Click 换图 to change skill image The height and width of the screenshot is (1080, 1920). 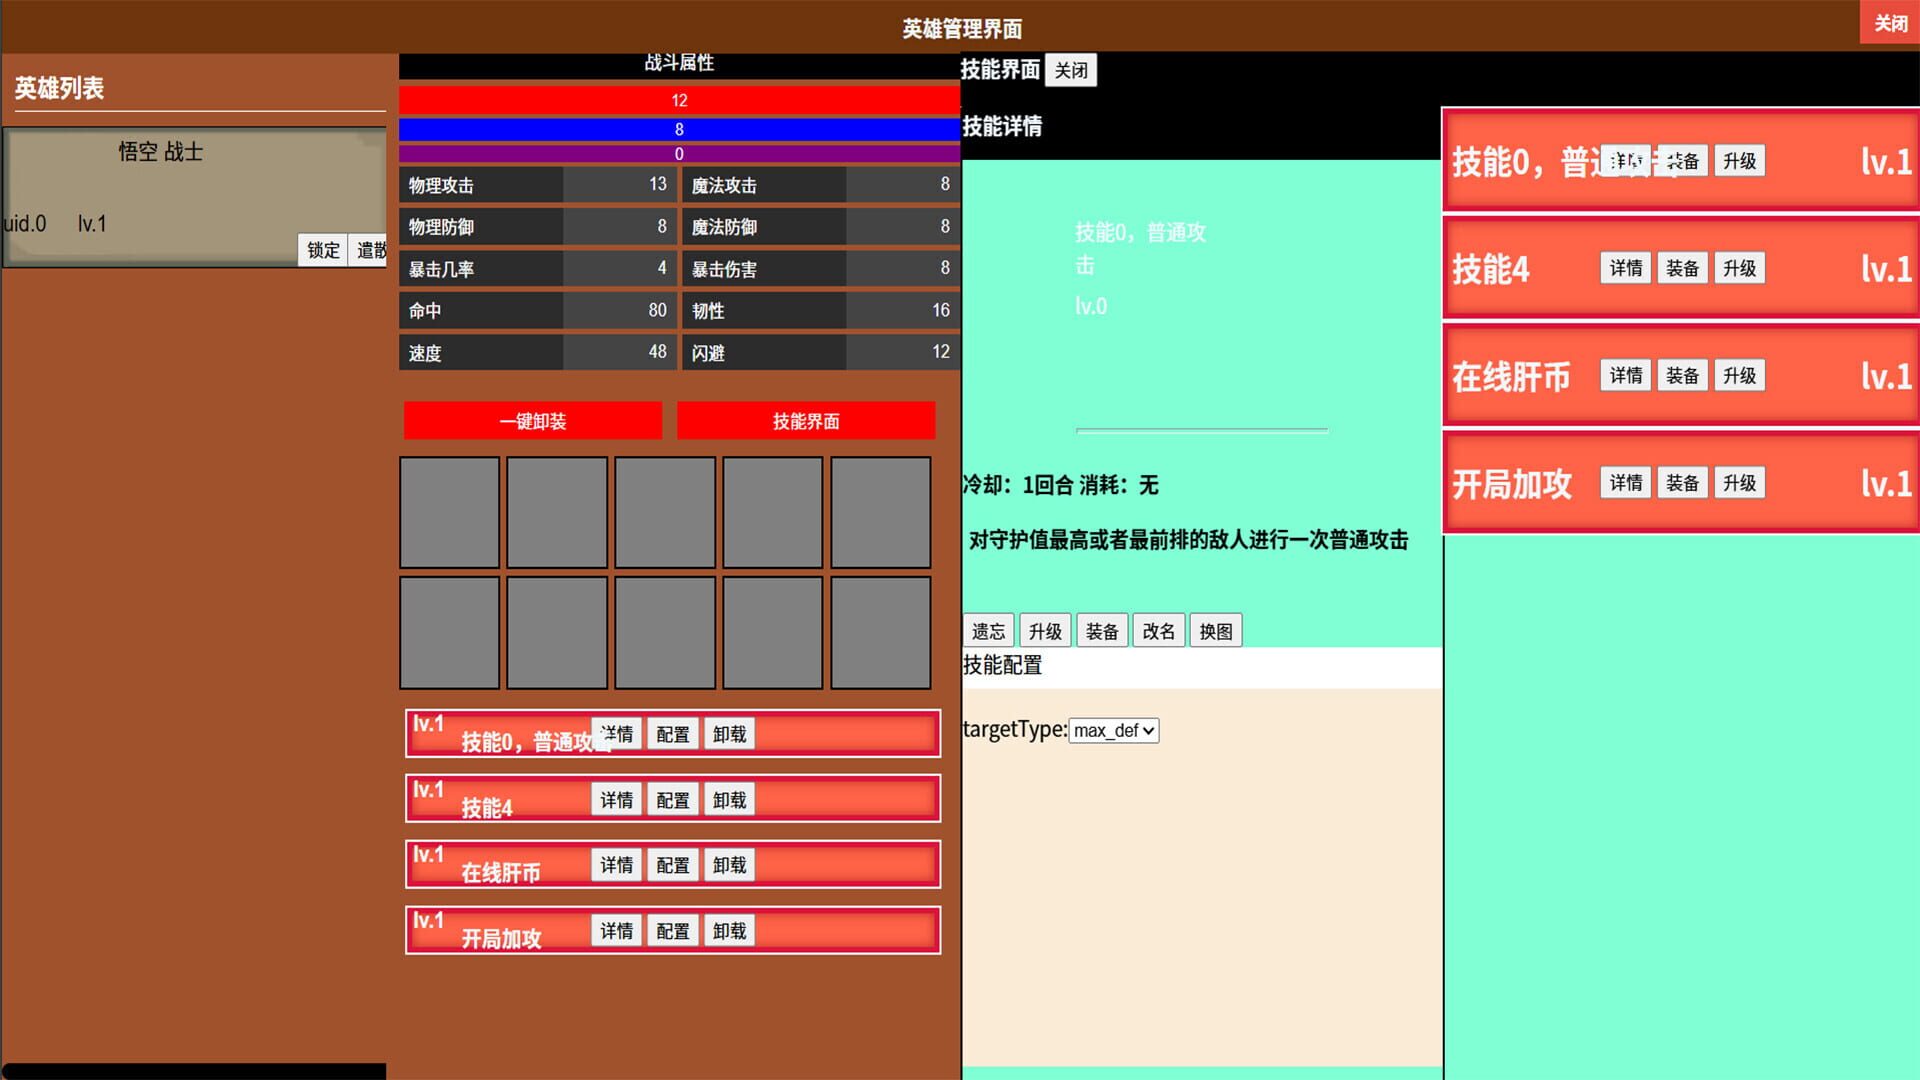[1215, 630]
